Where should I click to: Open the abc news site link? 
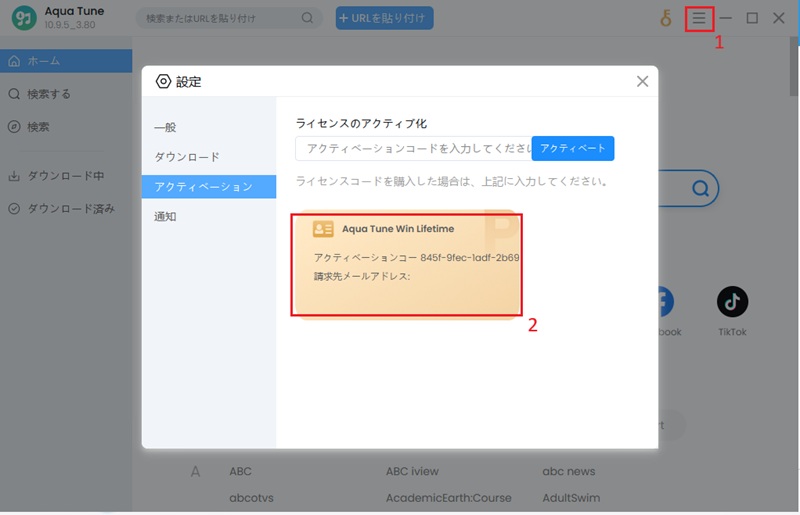point(568,471)
